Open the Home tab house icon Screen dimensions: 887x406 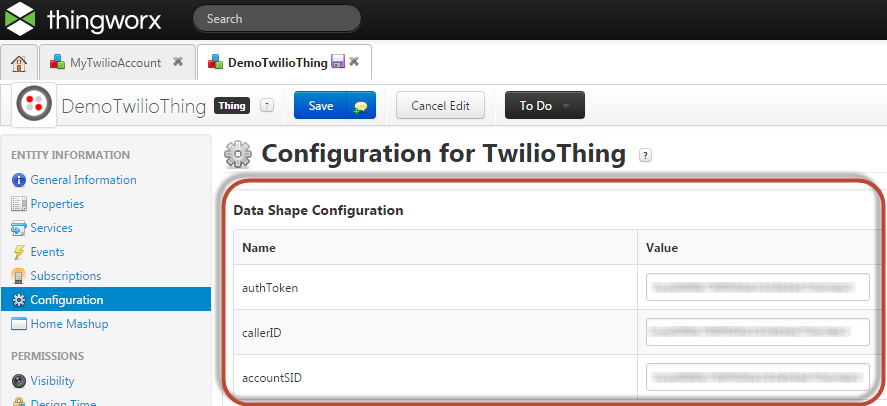pyautogui.click(x=19, y=63)
